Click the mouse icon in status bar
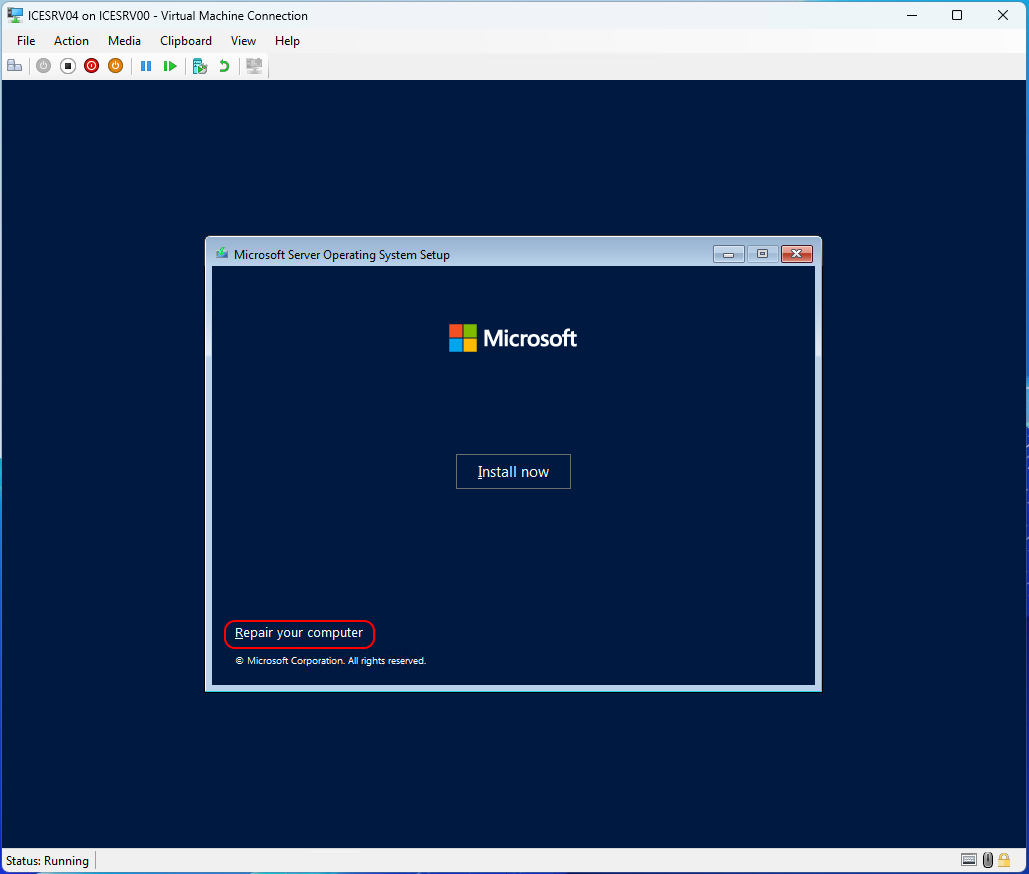Screen dimensions: 1029x874 (x=988, y=860)
